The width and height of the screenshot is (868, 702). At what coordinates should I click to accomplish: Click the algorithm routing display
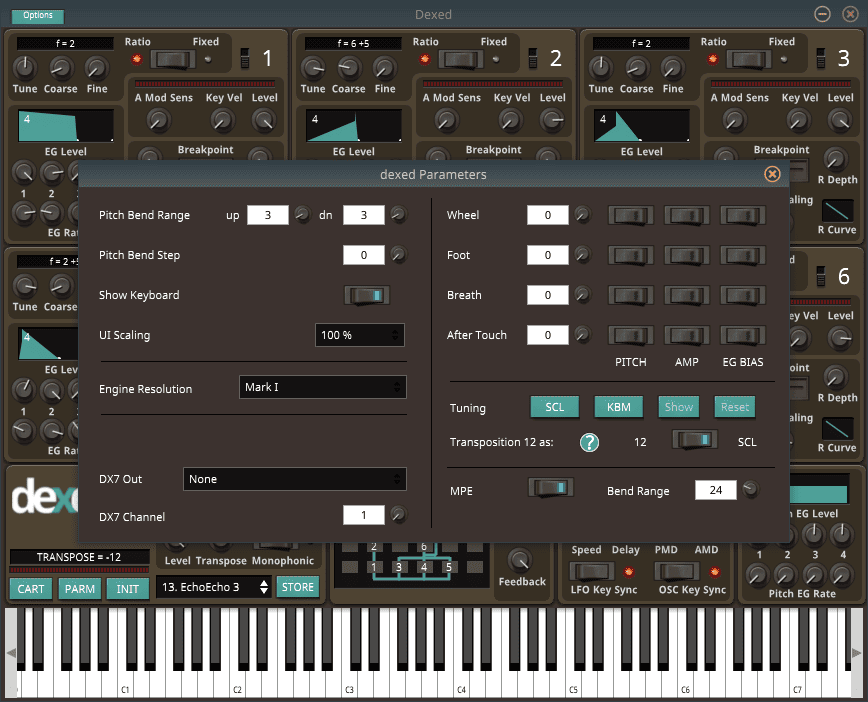point(412,565)
